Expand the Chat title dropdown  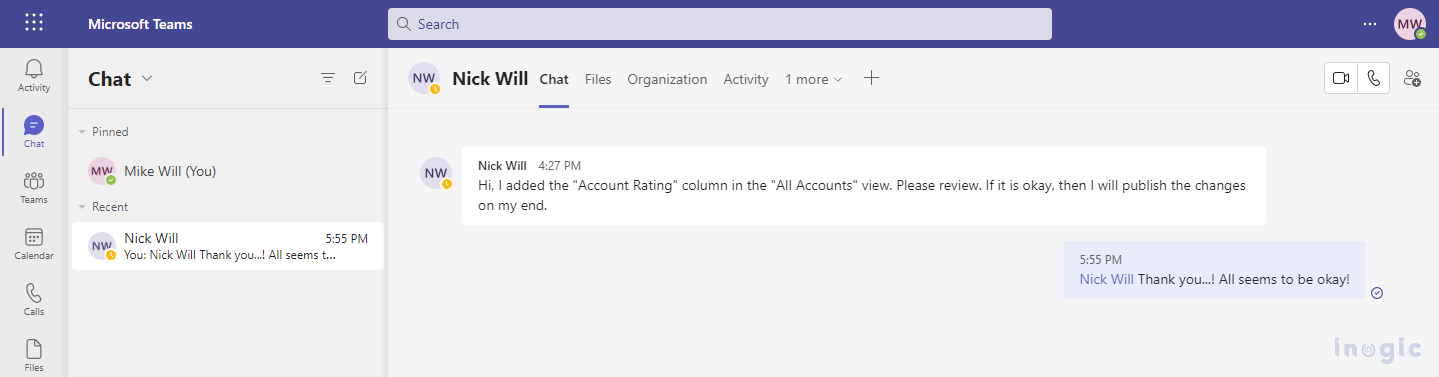147,79
